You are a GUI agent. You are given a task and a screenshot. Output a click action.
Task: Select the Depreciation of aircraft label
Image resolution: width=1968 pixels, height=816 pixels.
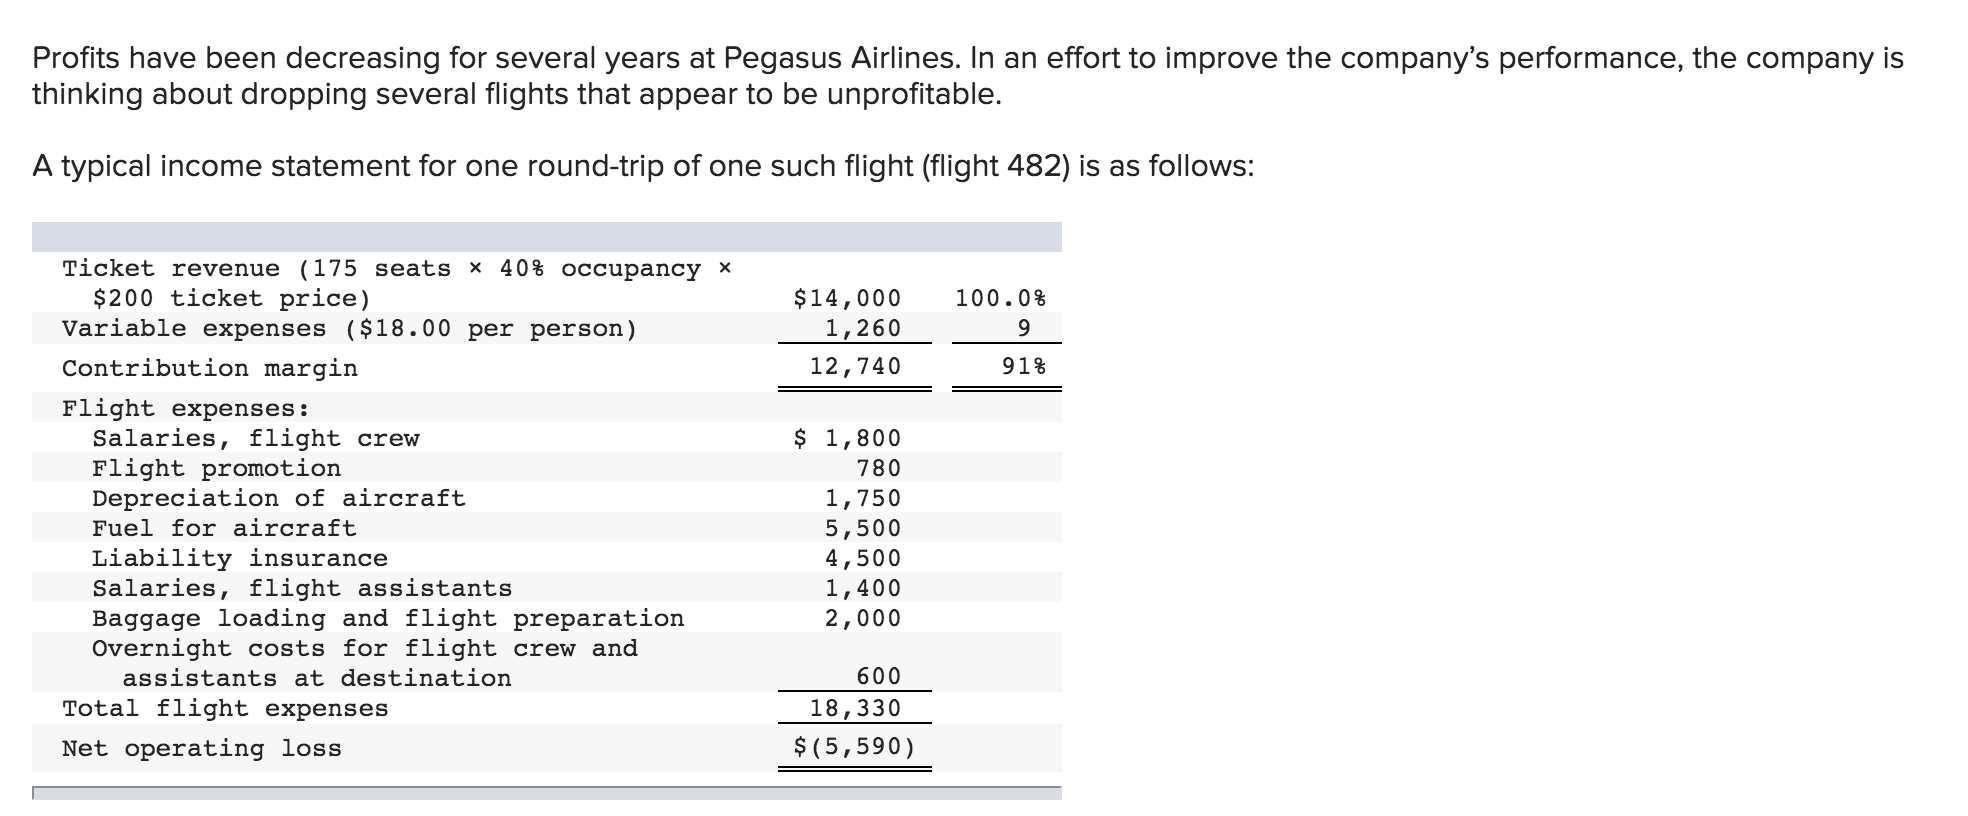click(x=278, y=498)
